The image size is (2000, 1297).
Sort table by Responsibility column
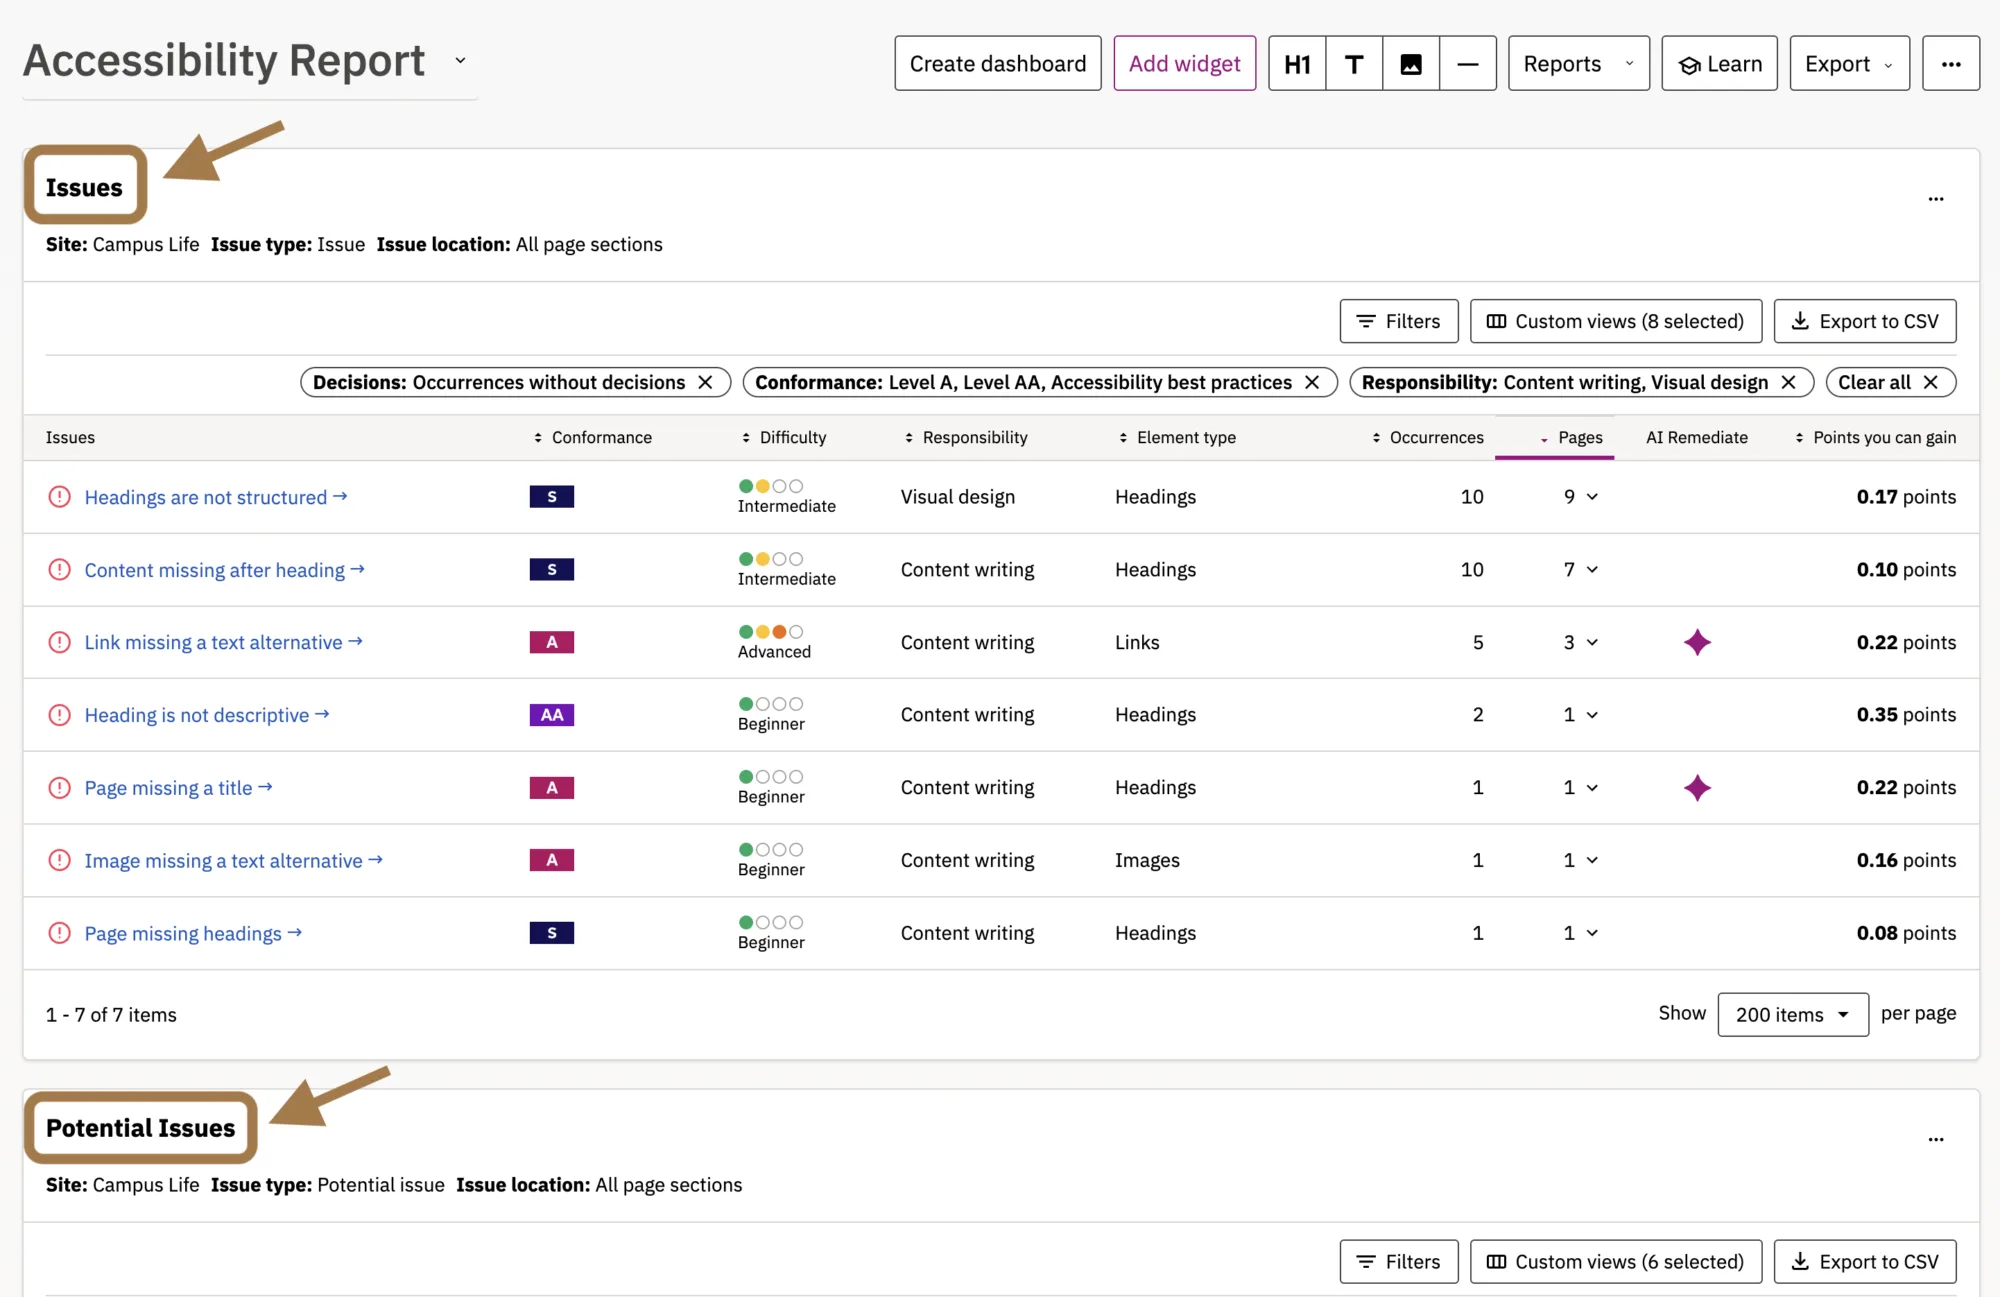(x=966, y=438)
